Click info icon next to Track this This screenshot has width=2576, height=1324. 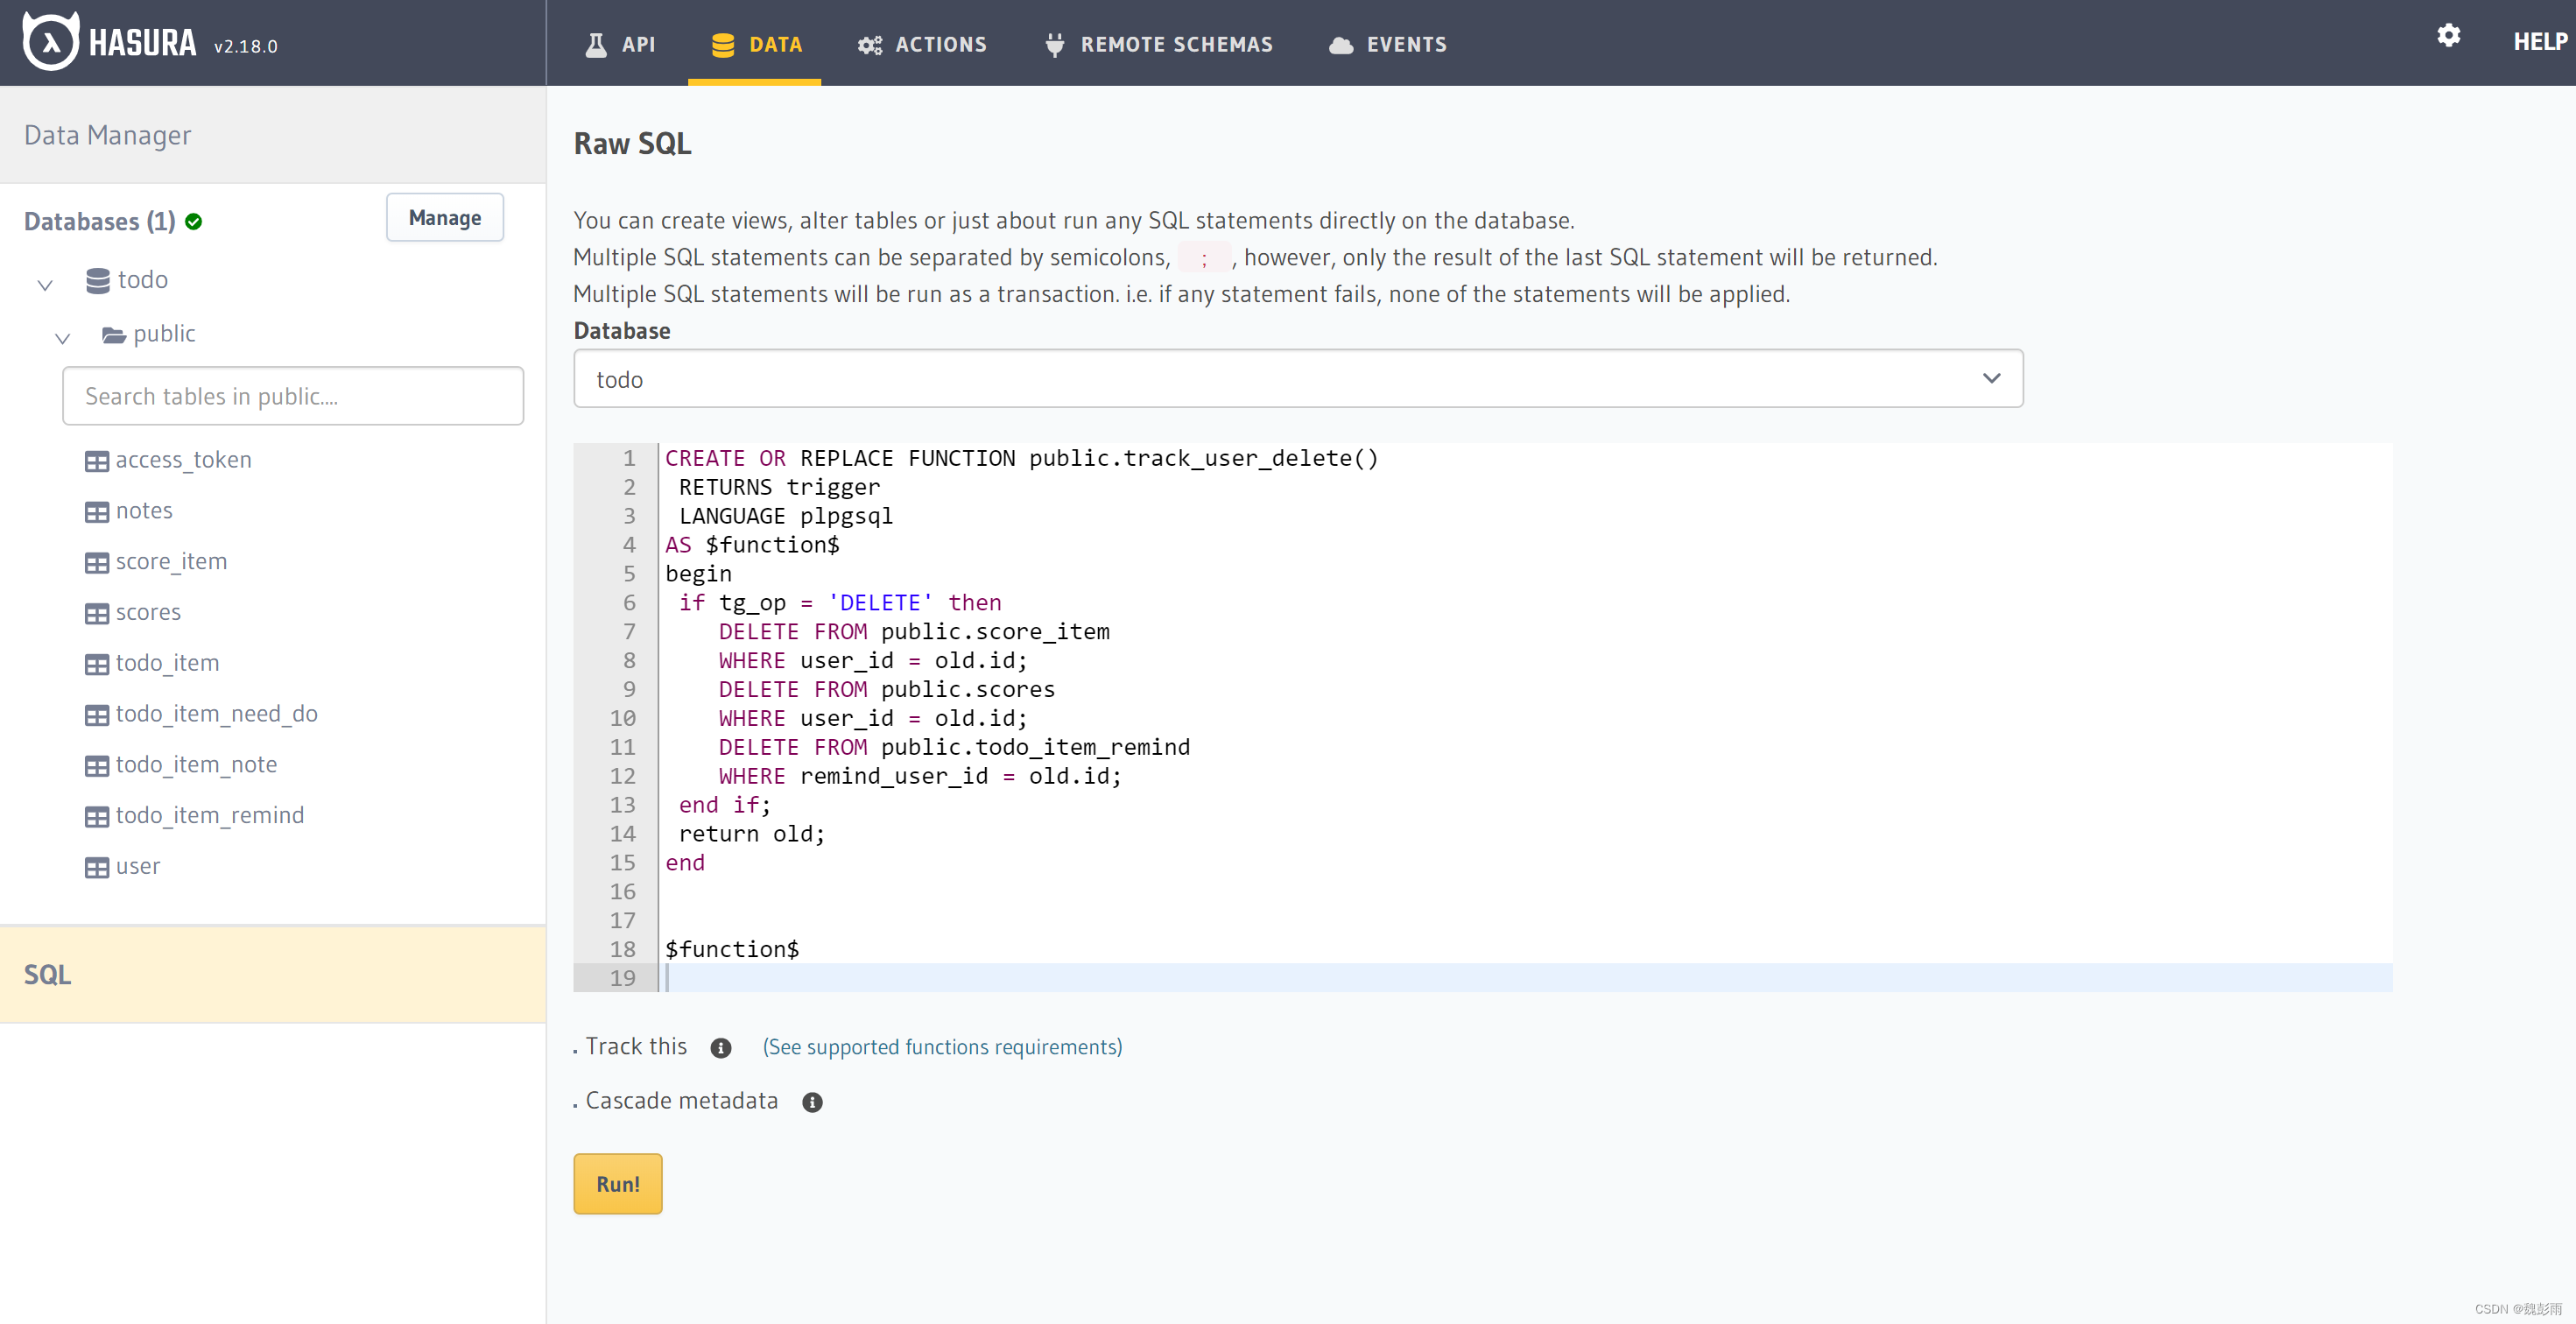coord(720,1047)
